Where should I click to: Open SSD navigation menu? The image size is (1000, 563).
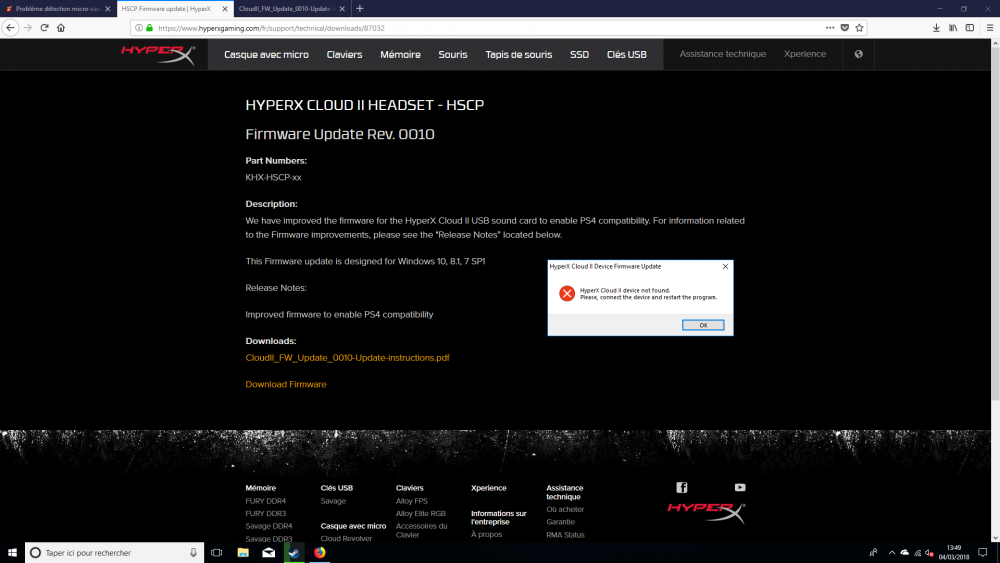[579, 55]
